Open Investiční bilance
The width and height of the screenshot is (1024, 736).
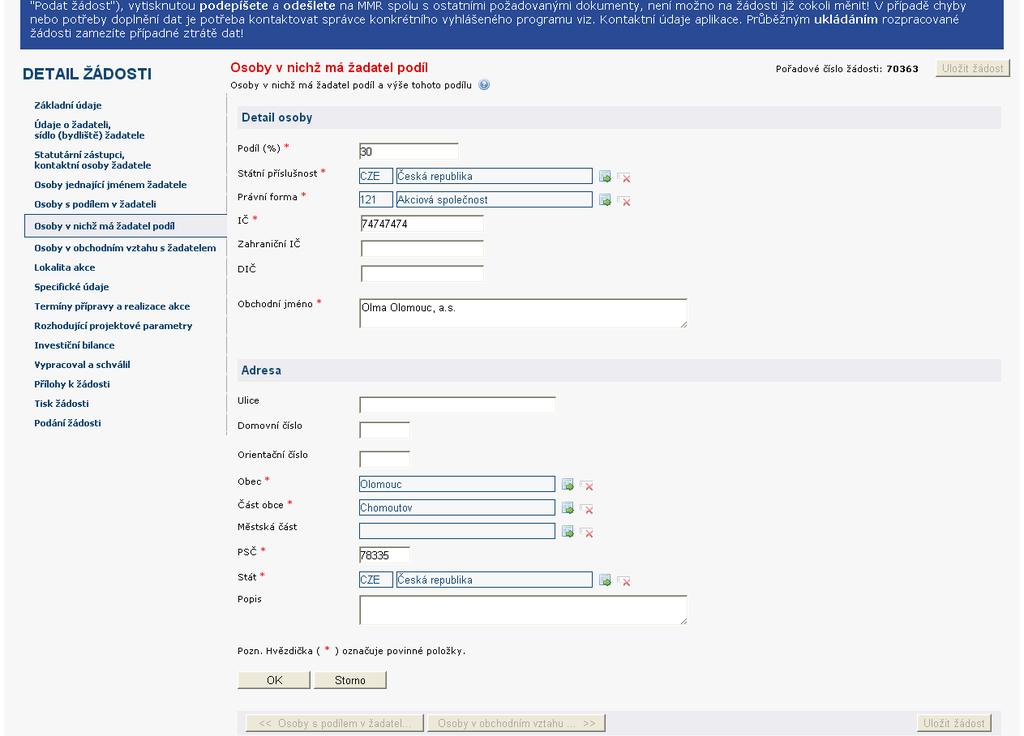point(74,345)
